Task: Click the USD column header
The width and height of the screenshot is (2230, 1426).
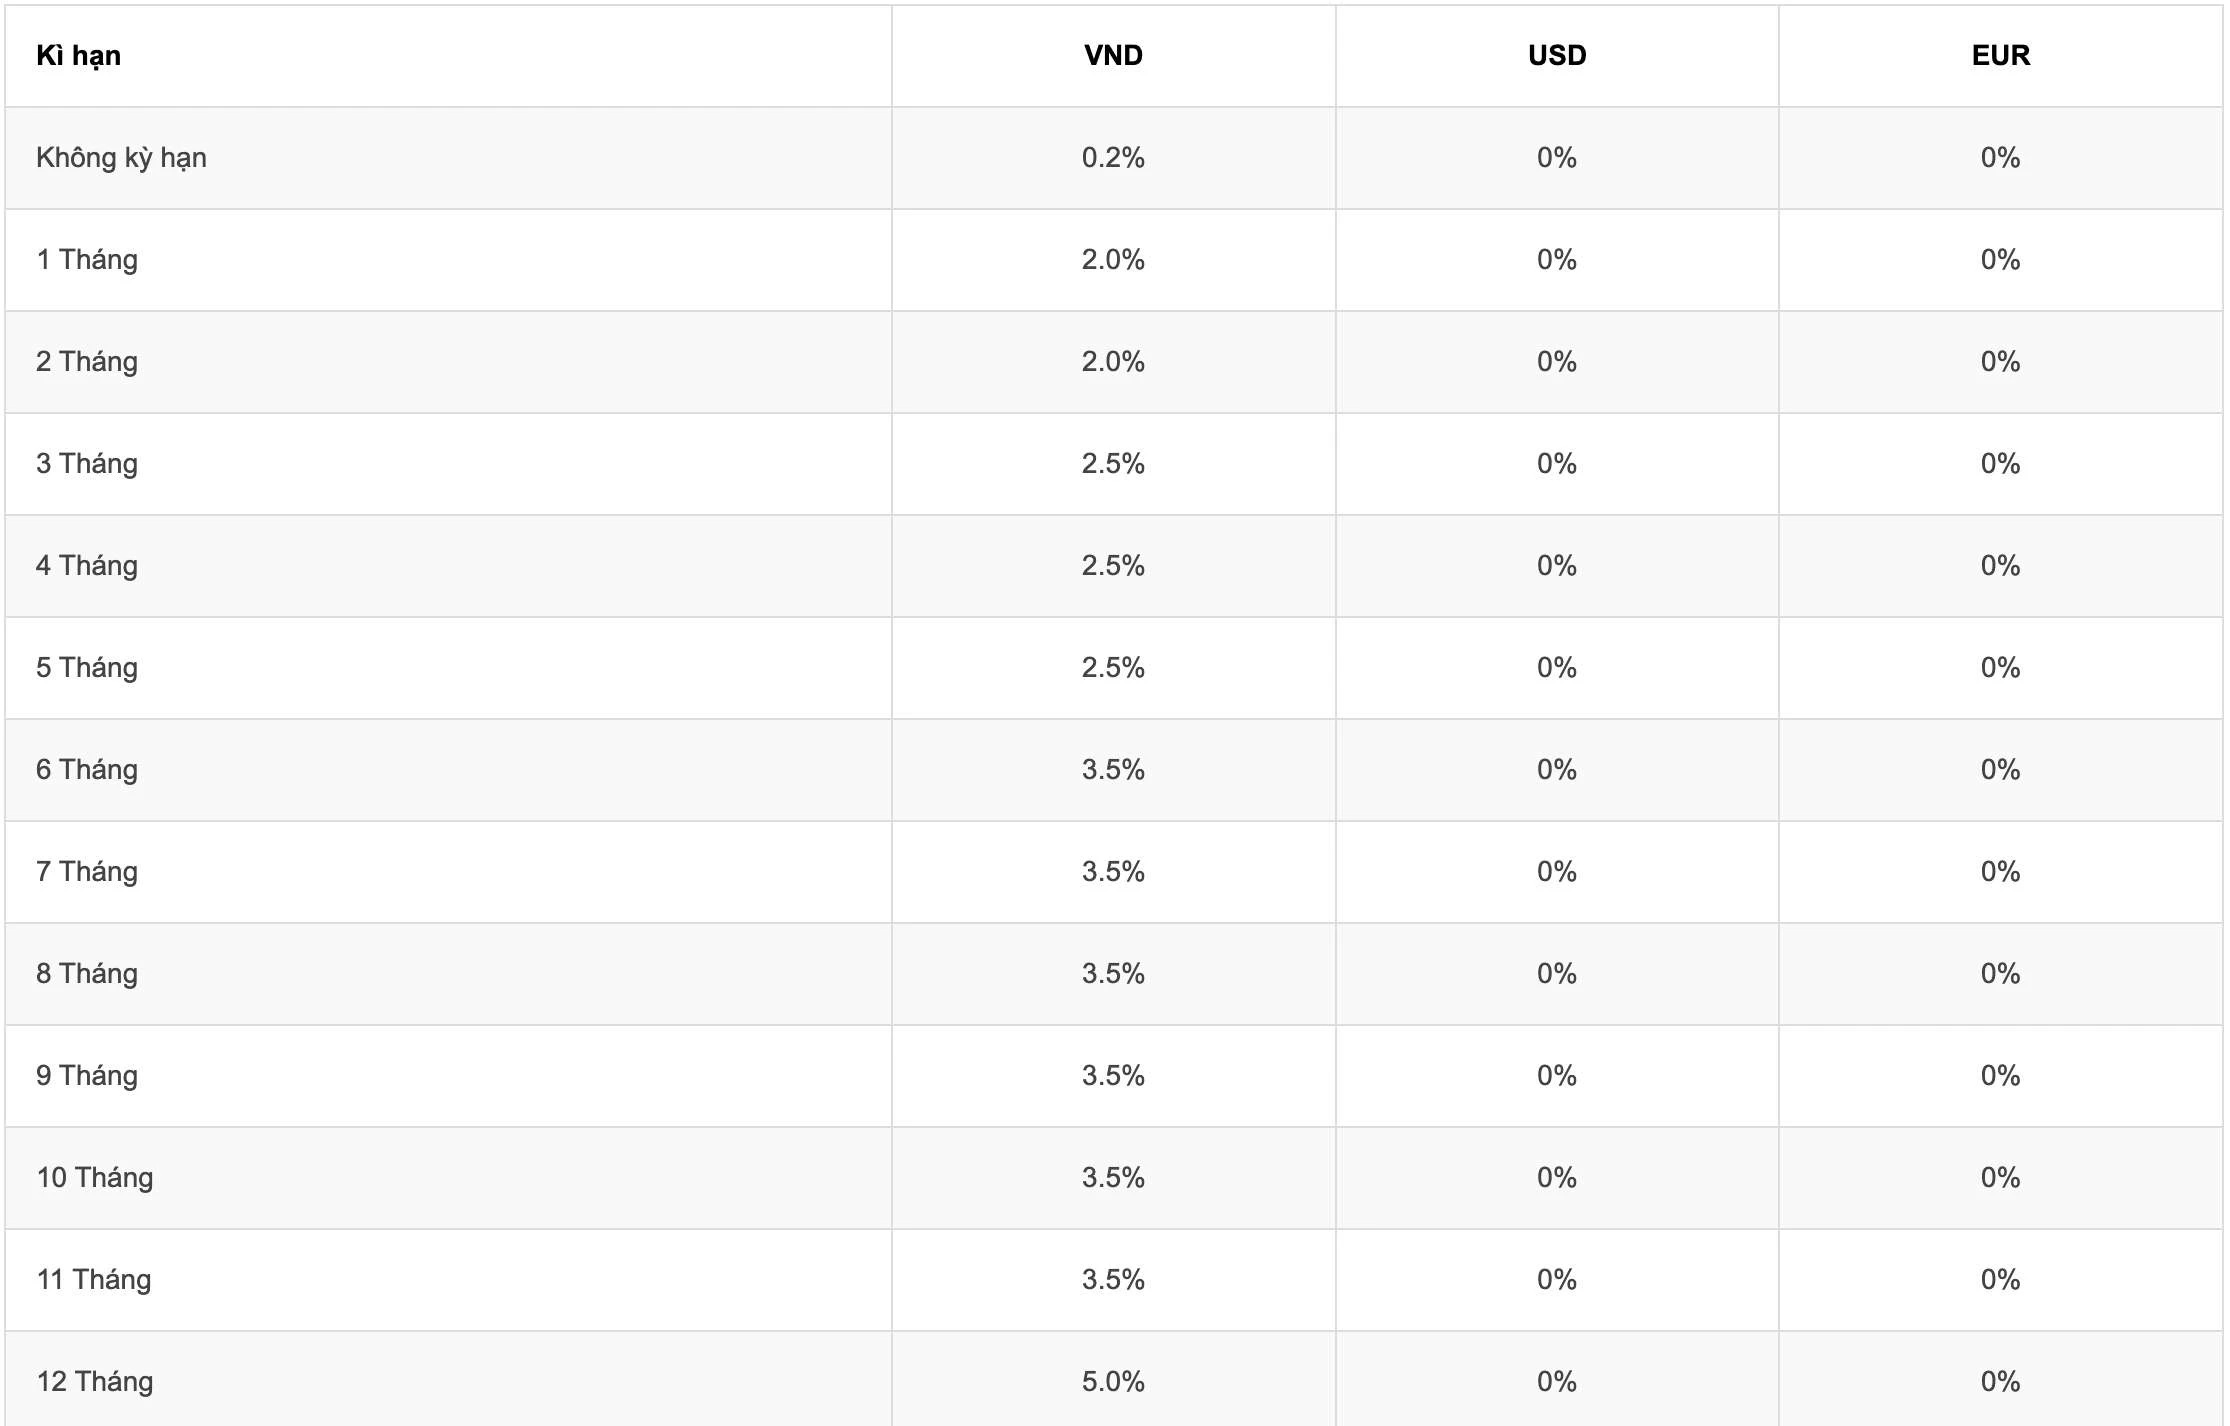Action: coord(1557,55)
